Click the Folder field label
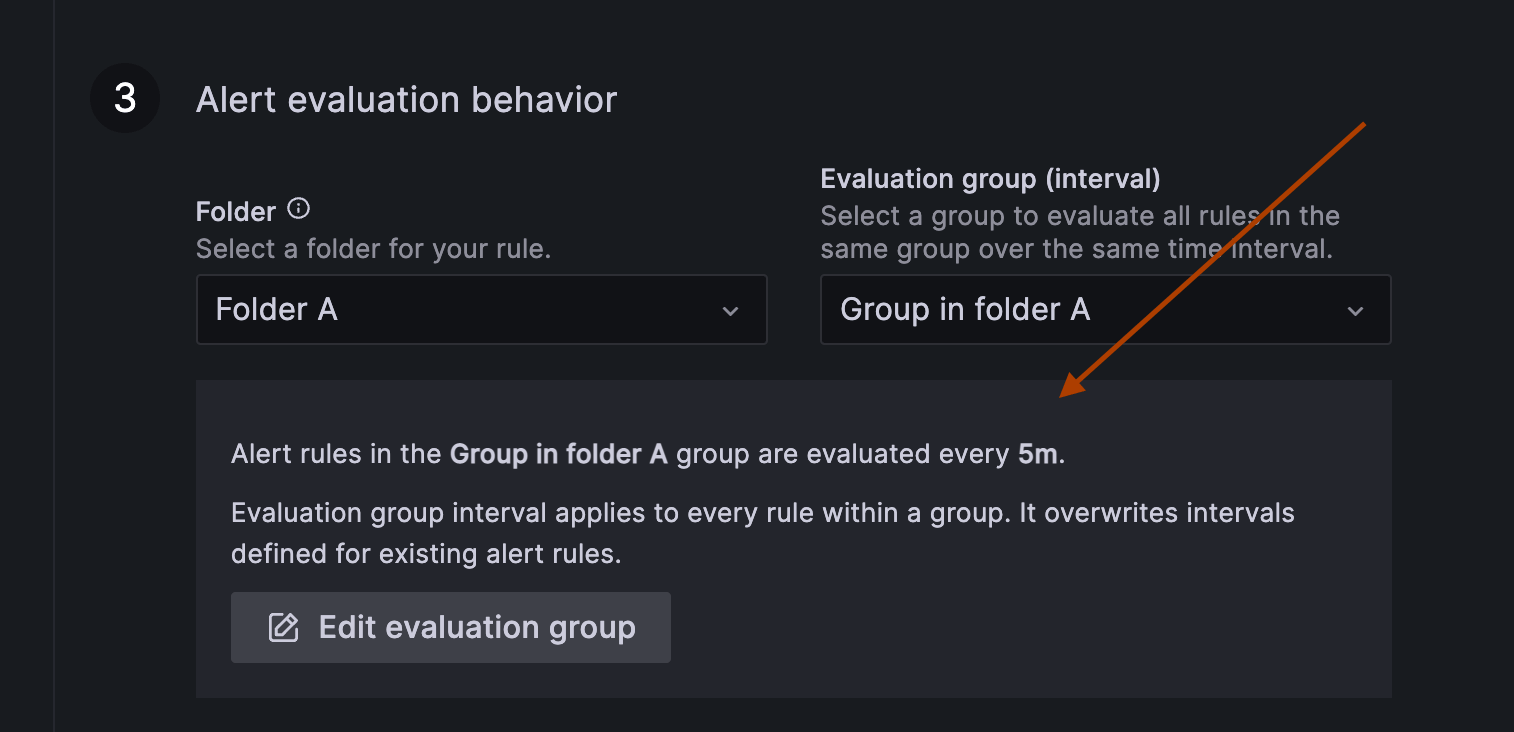Image resolution: width=1514 pixels, height=732 pixels. (236, 212)
